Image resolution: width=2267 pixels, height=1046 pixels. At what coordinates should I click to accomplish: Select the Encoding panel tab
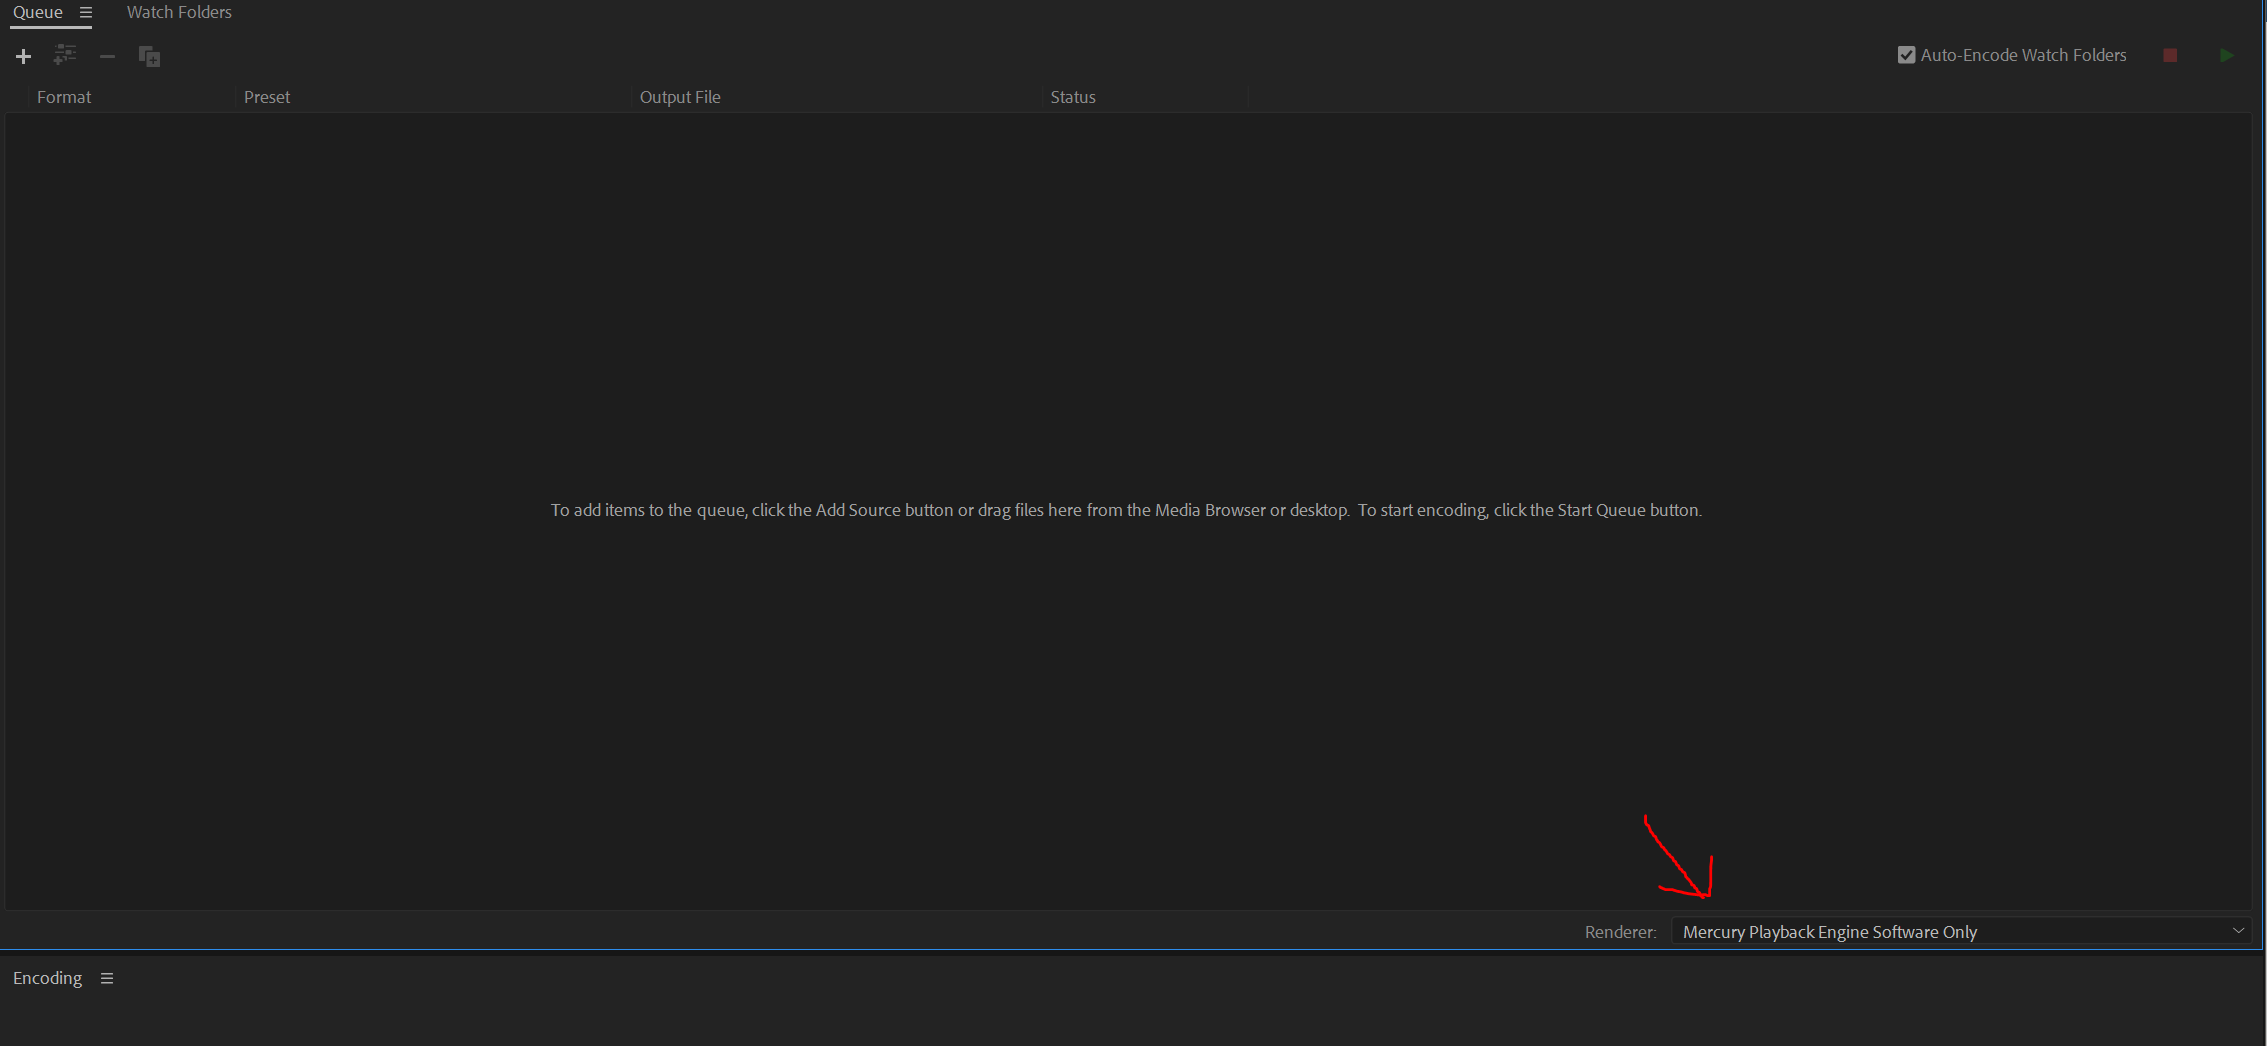[x=48, y=978]
